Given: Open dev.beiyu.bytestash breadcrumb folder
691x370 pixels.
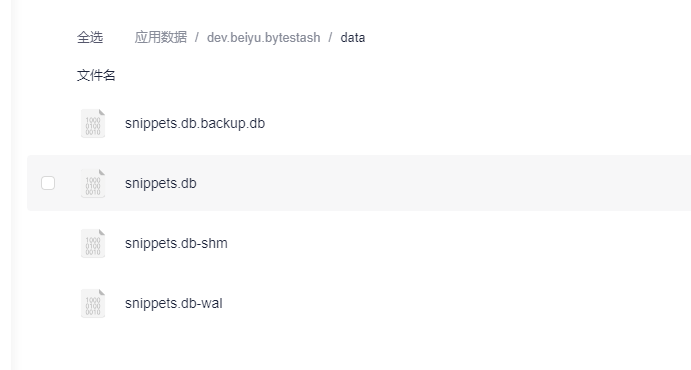Looking at the screenshot, I should pos(264,37).
